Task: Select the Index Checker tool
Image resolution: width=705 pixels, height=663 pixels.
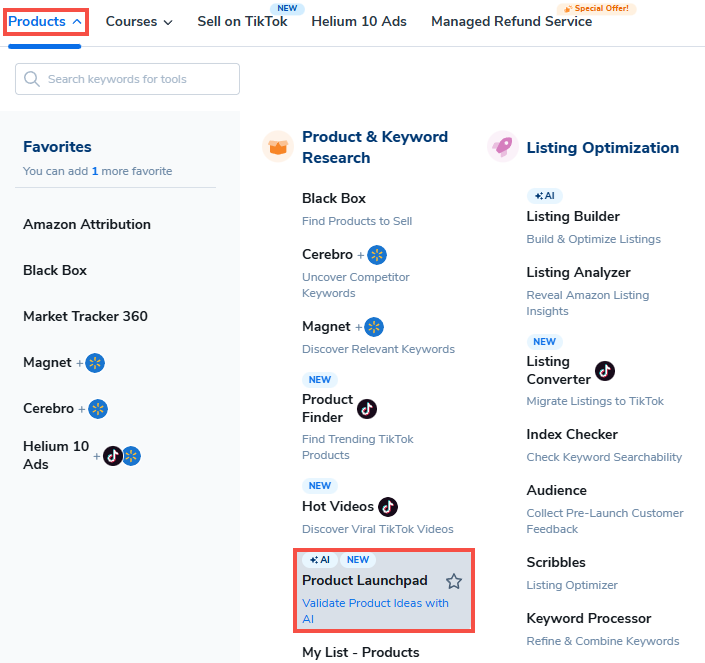Action: coord(572,434)
